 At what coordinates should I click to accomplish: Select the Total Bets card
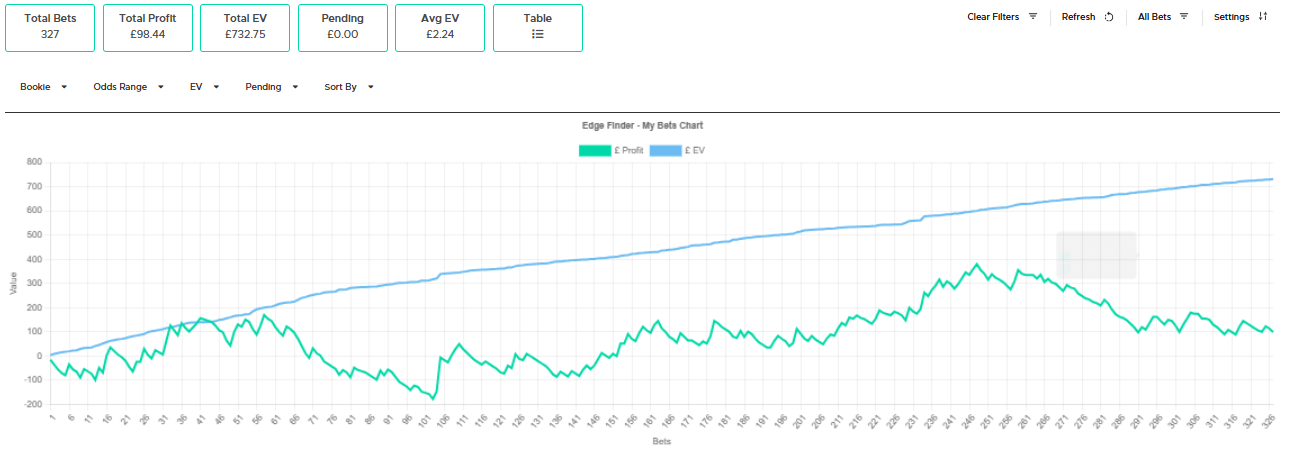pos(50,27)
